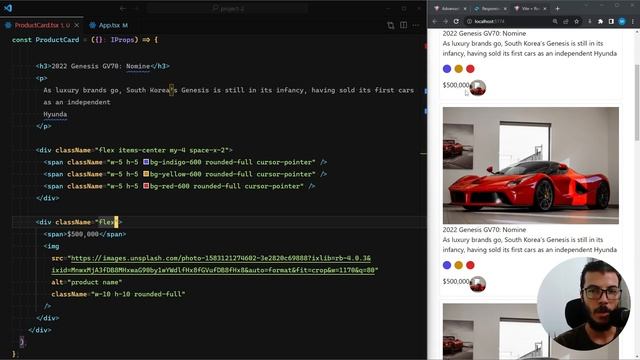This screenshot has width=640, height=360.
Task: Click the browser page vertical scrollbar
Action: click(x=637, y=102)
